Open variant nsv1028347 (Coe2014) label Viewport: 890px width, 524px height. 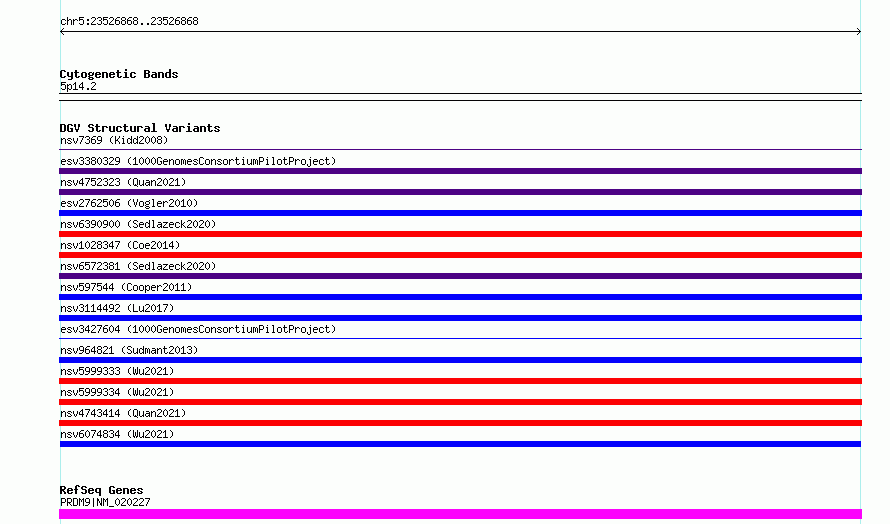[120, 245]
